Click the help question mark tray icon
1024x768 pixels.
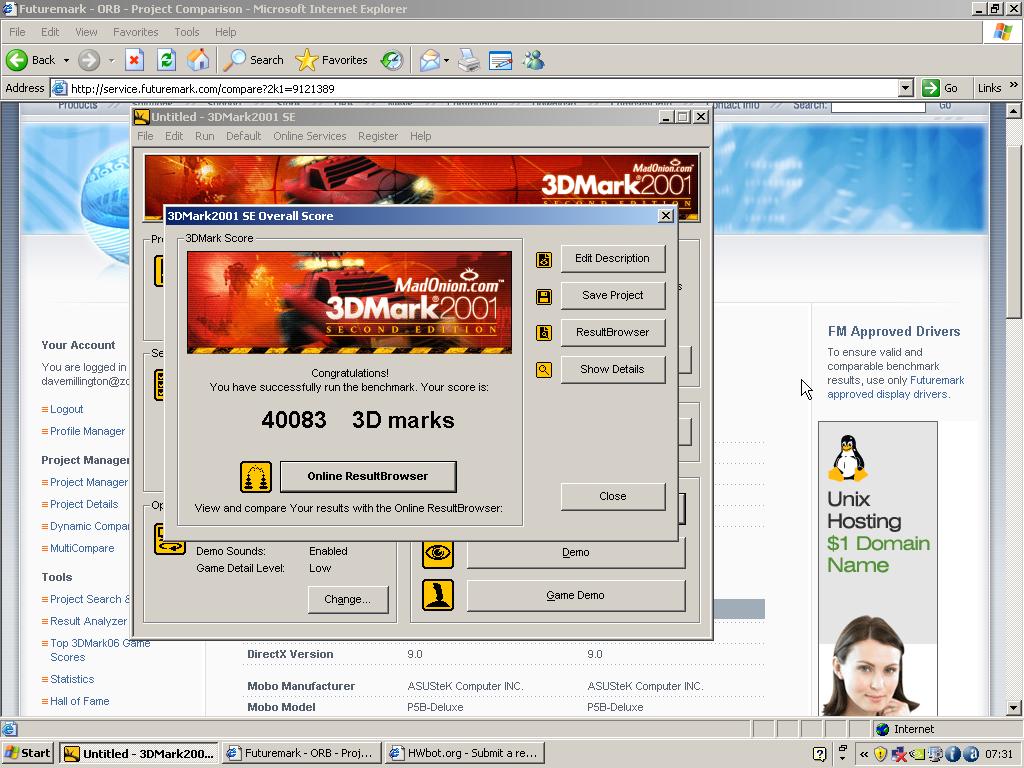click(x=820, y=754)
